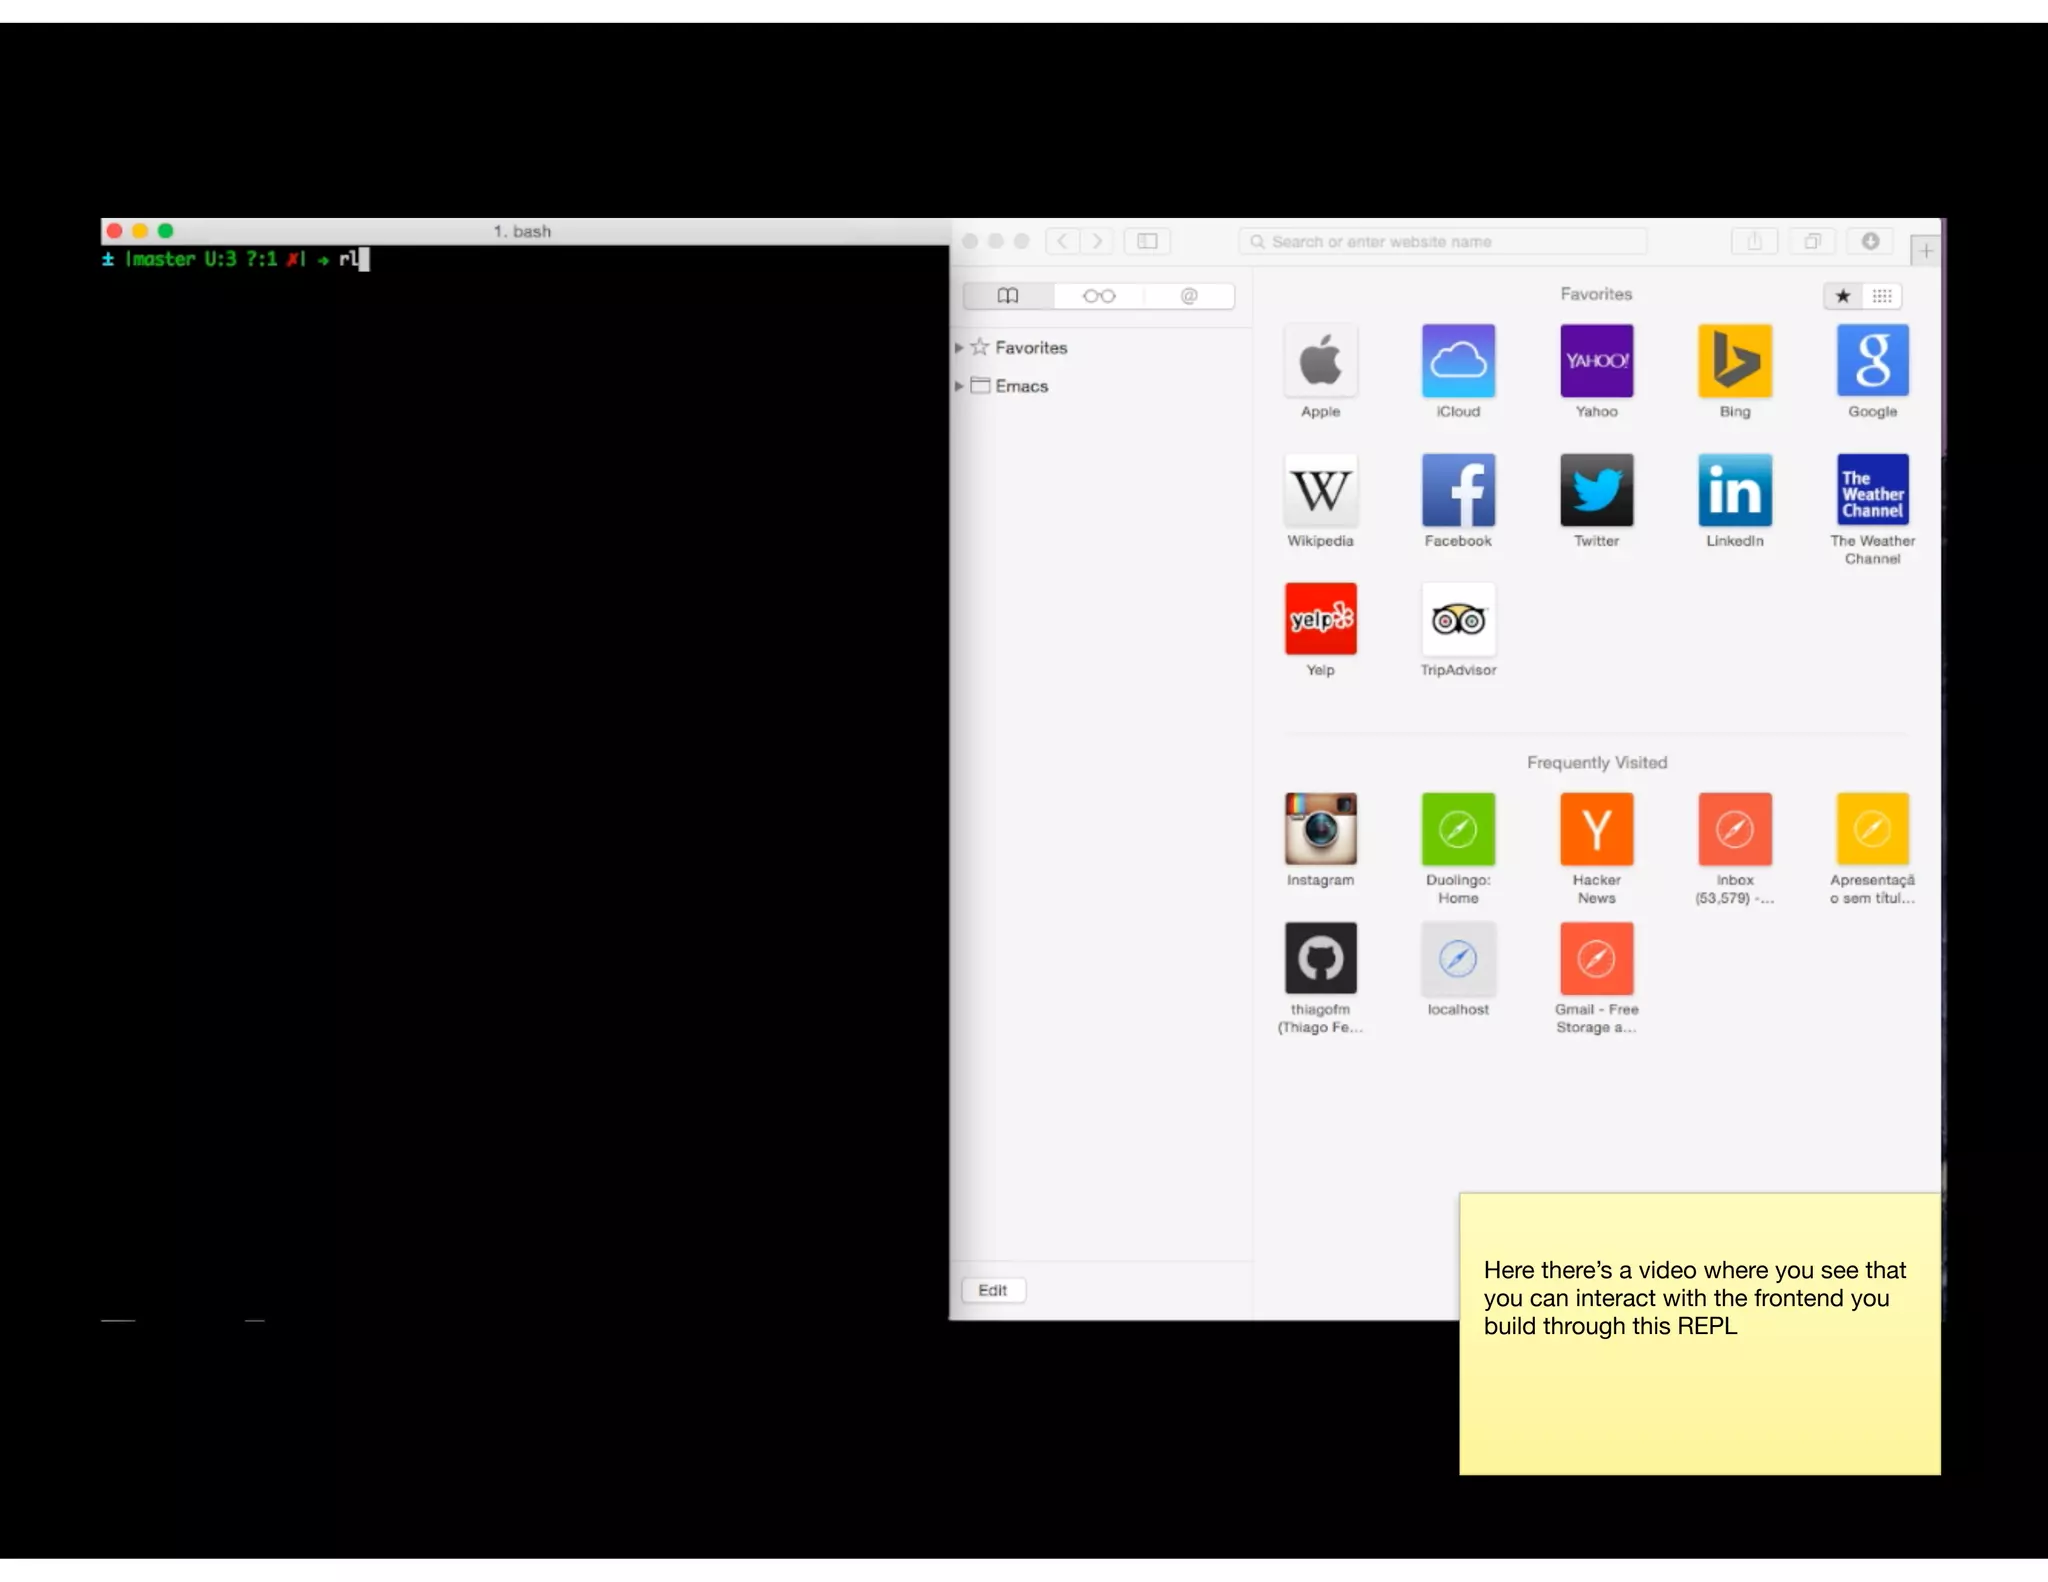Expand the Emacs bookmarks folder triangle
The height and width of the screenshot is (1582, 2048).
point(959,386)
